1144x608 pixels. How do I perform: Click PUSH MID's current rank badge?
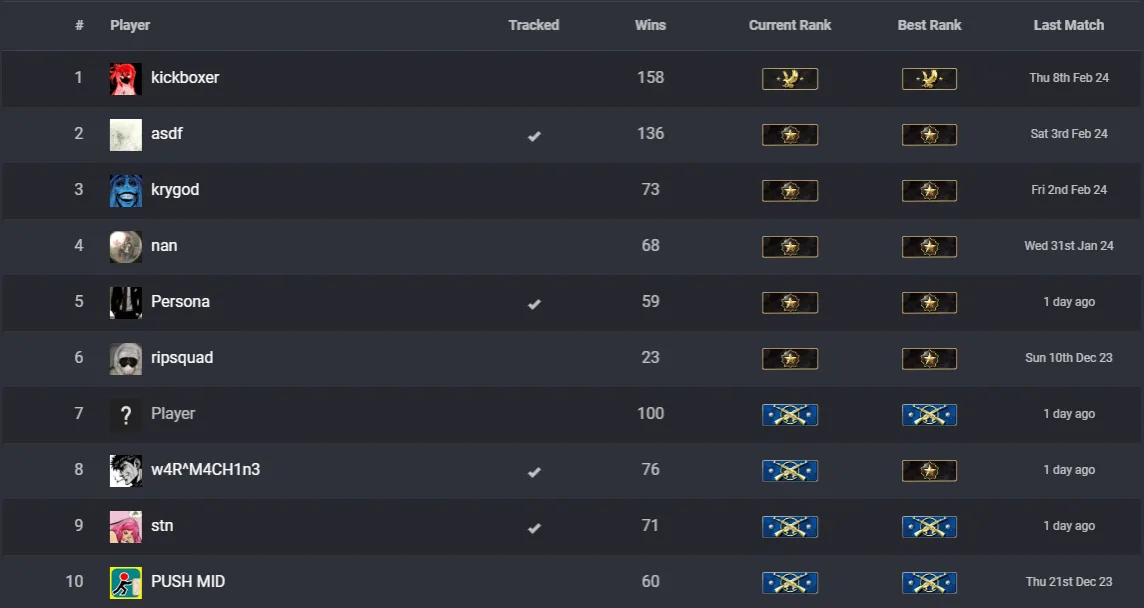(x=790, y=582)
